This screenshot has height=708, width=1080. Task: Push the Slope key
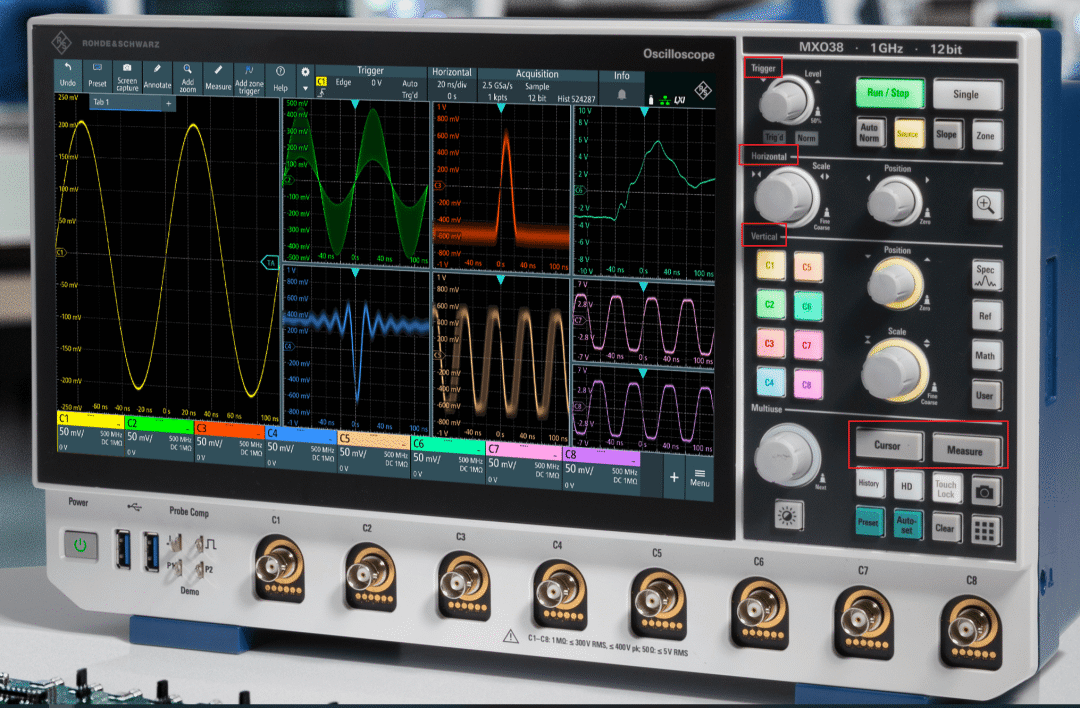[946, 135]
